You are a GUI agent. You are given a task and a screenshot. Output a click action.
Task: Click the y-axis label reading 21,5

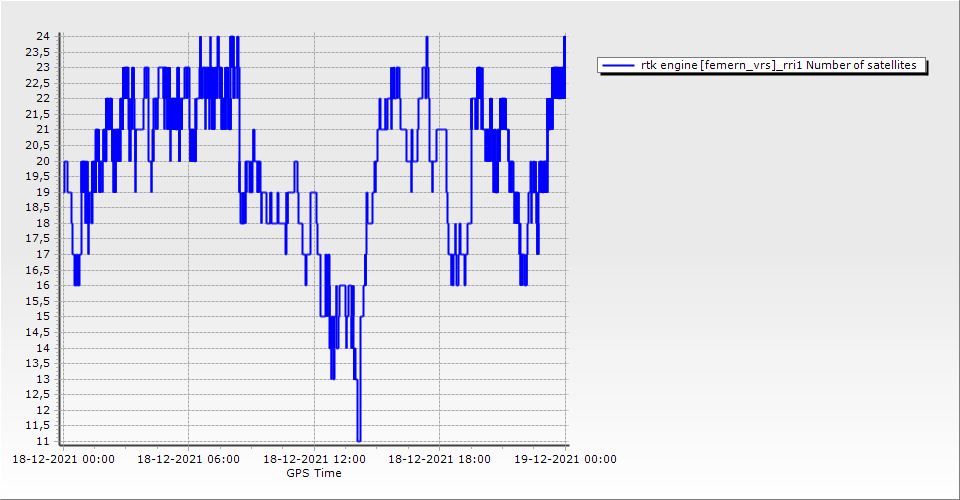click(40, 114)
